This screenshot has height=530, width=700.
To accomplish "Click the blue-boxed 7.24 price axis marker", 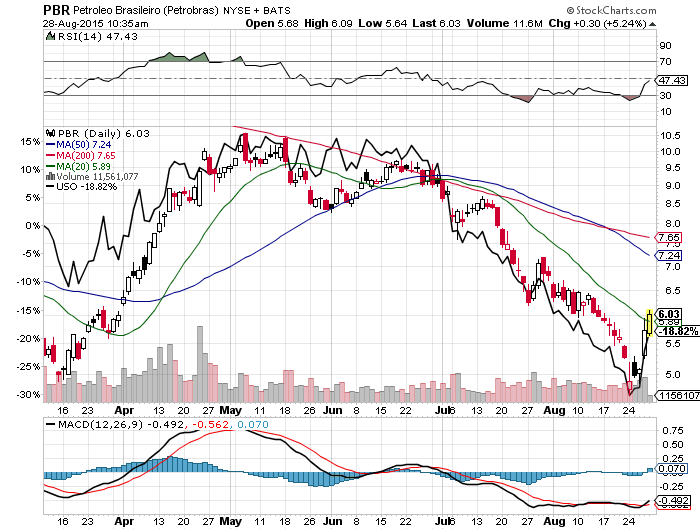I will click(x=668, y=255).
